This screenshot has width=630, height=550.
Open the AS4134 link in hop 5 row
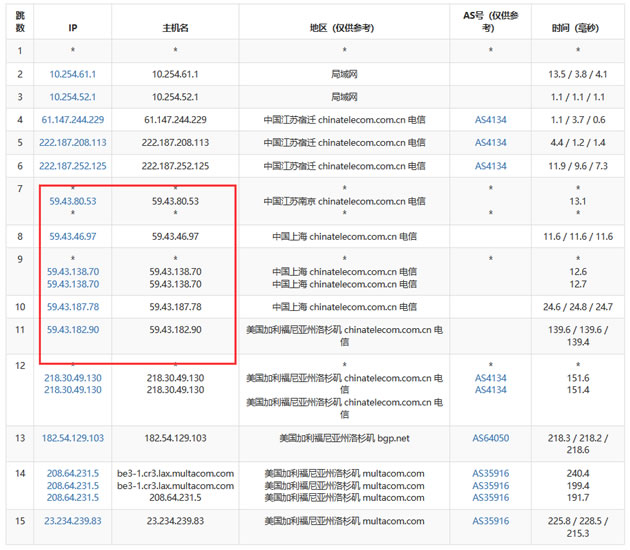tap(491, 143)
